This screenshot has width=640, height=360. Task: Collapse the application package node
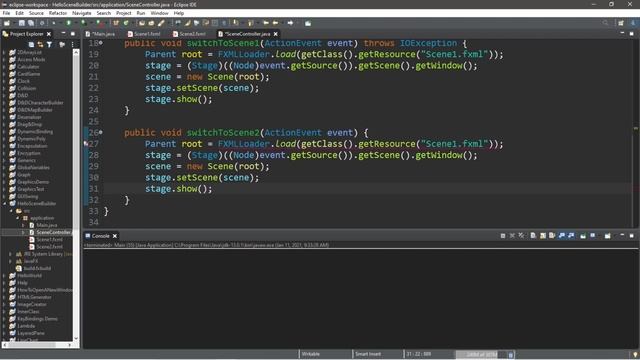18,218
